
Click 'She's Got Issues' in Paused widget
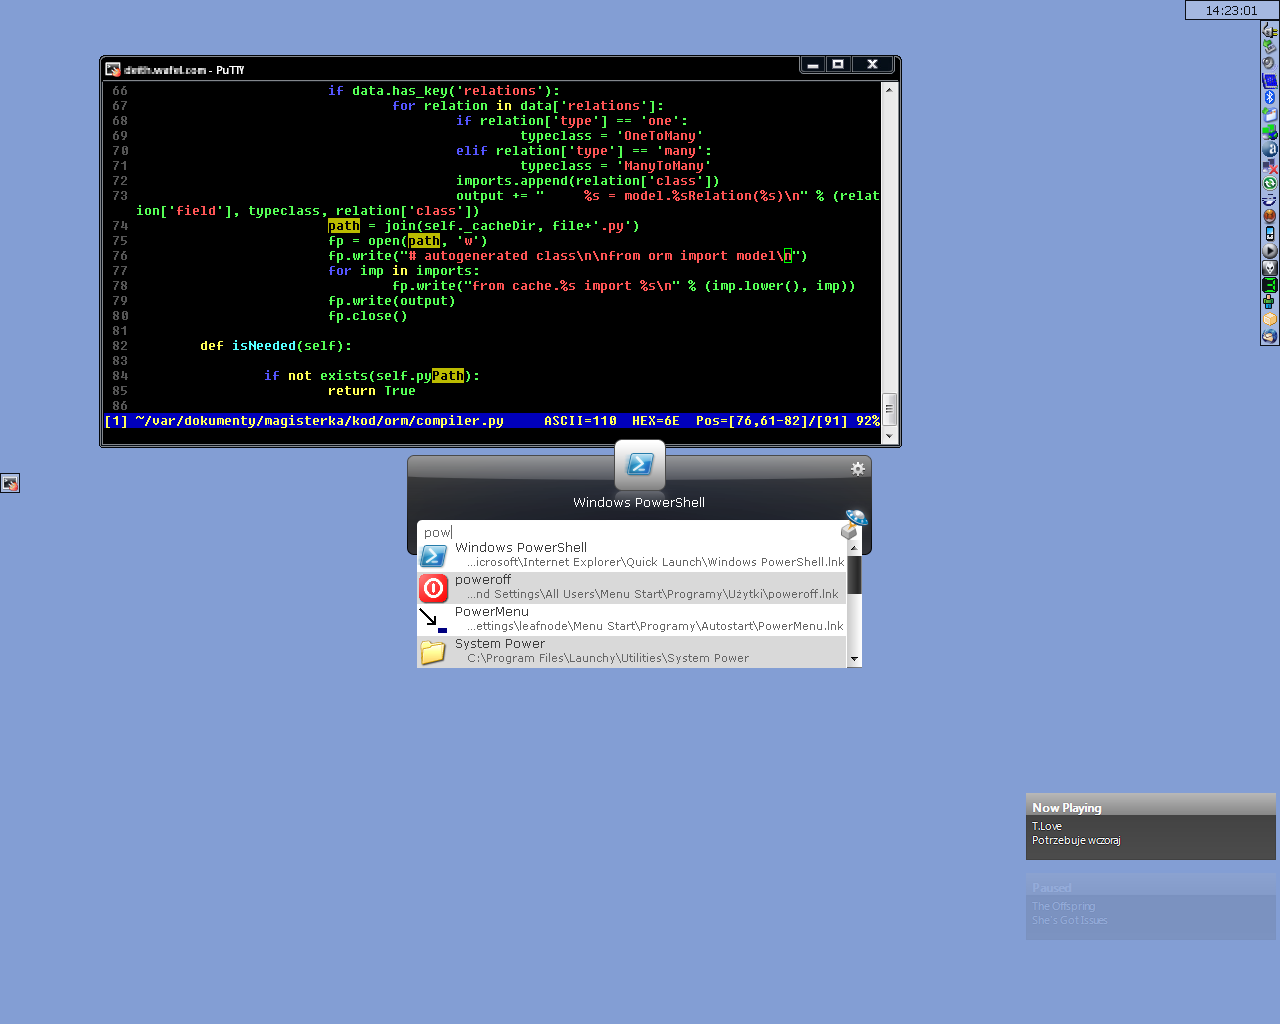[x=1070, y=920]
